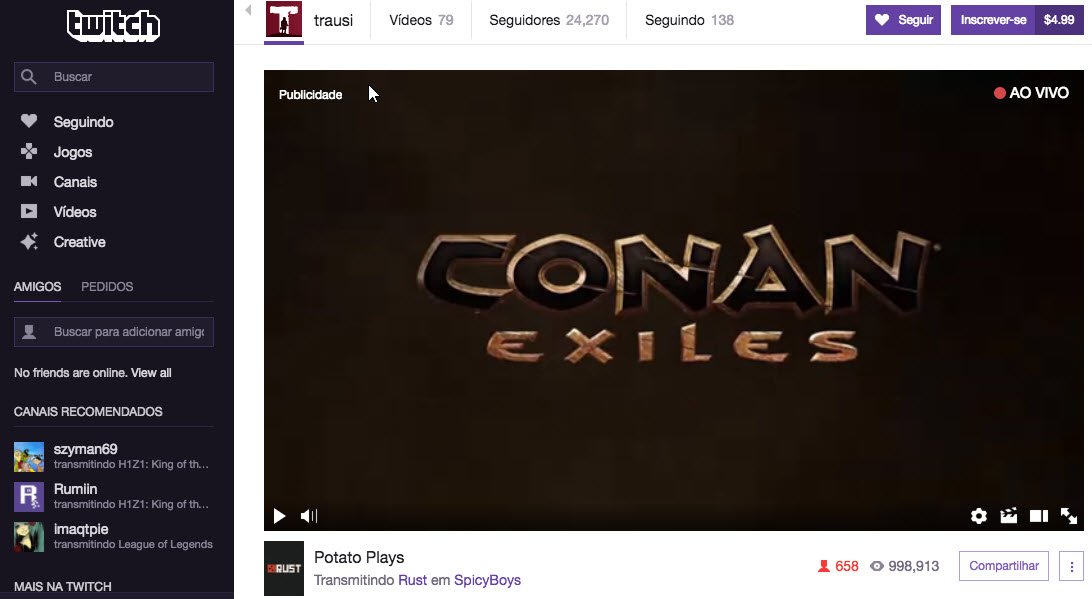The image size is (1092, 599).
Task: Mute the player volume
Action: (309, 516)
